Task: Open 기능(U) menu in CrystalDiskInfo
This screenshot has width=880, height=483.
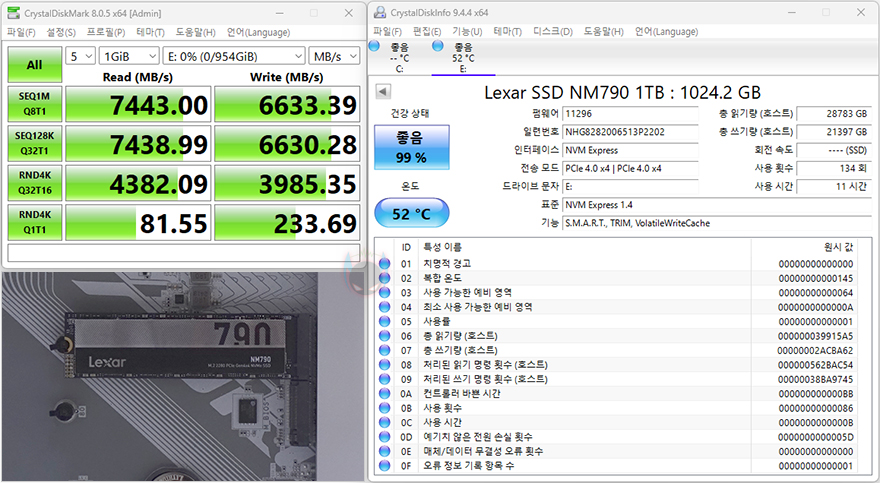Action: pos(468,31)
